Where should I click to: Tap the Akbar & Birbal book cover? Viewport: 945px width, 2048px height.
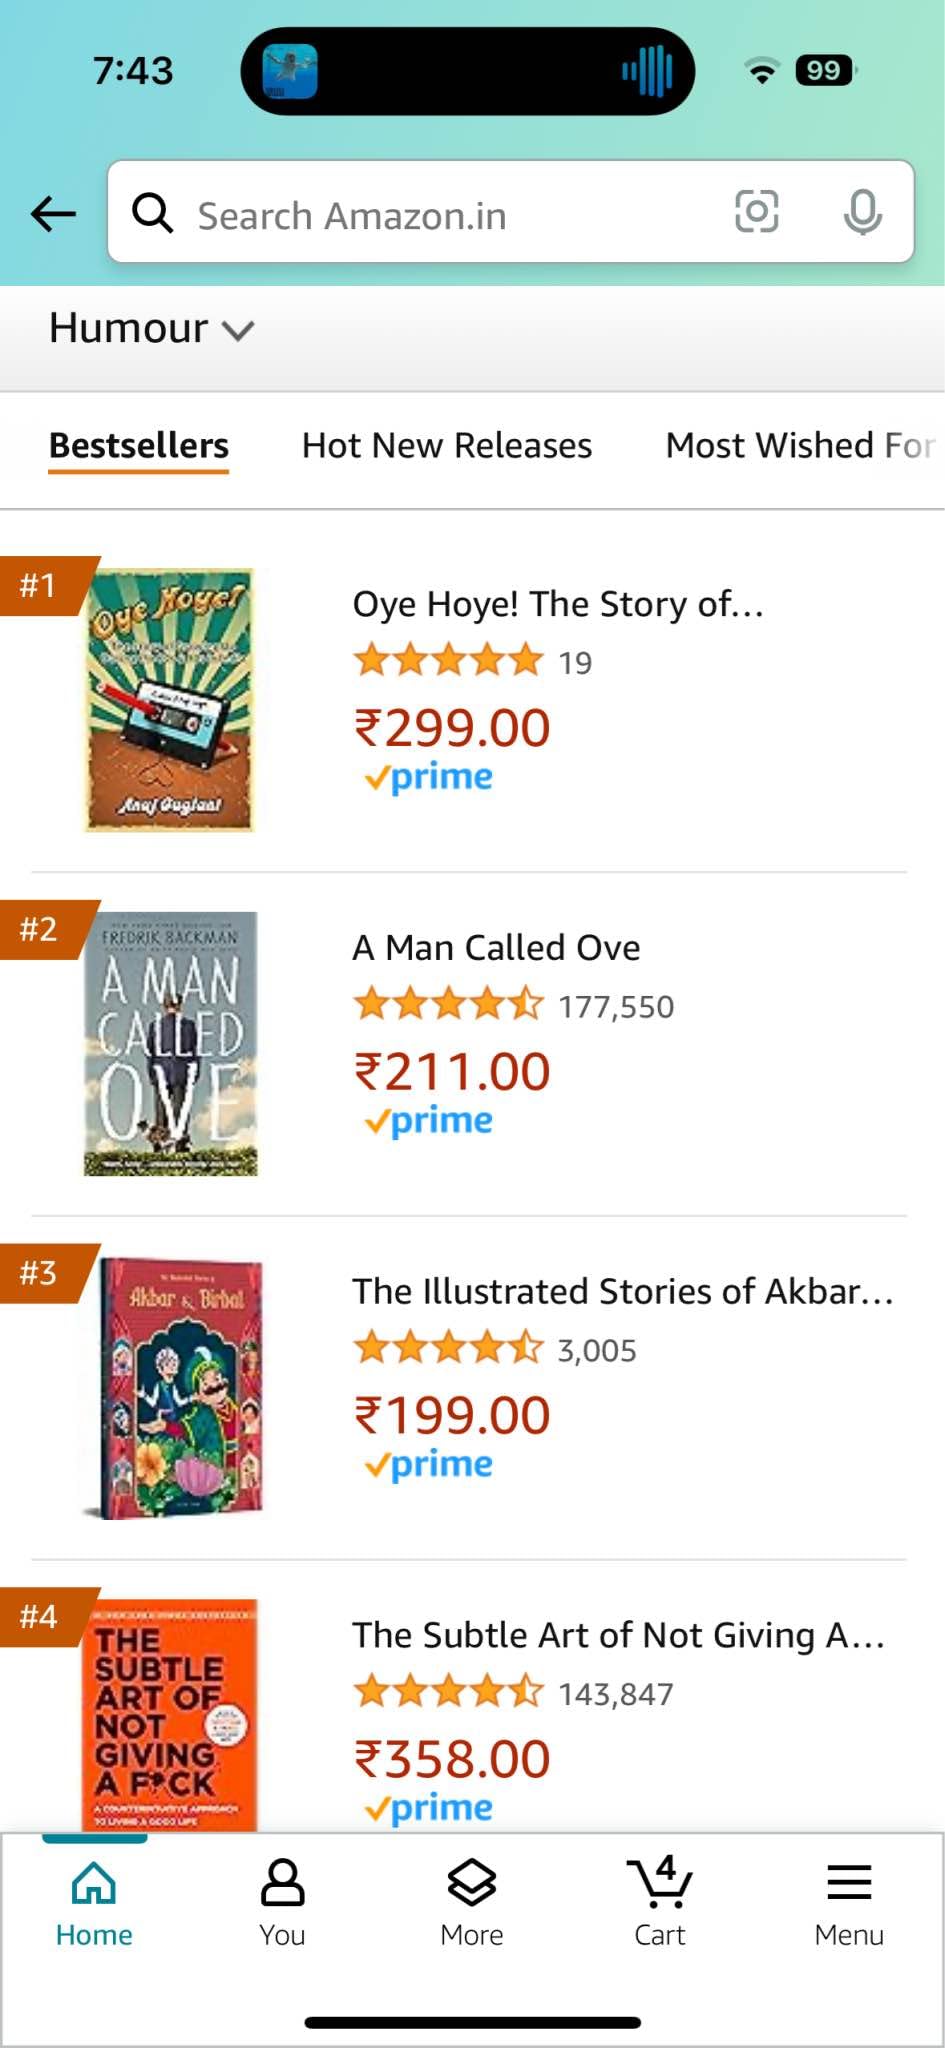tap(172, 1388)
